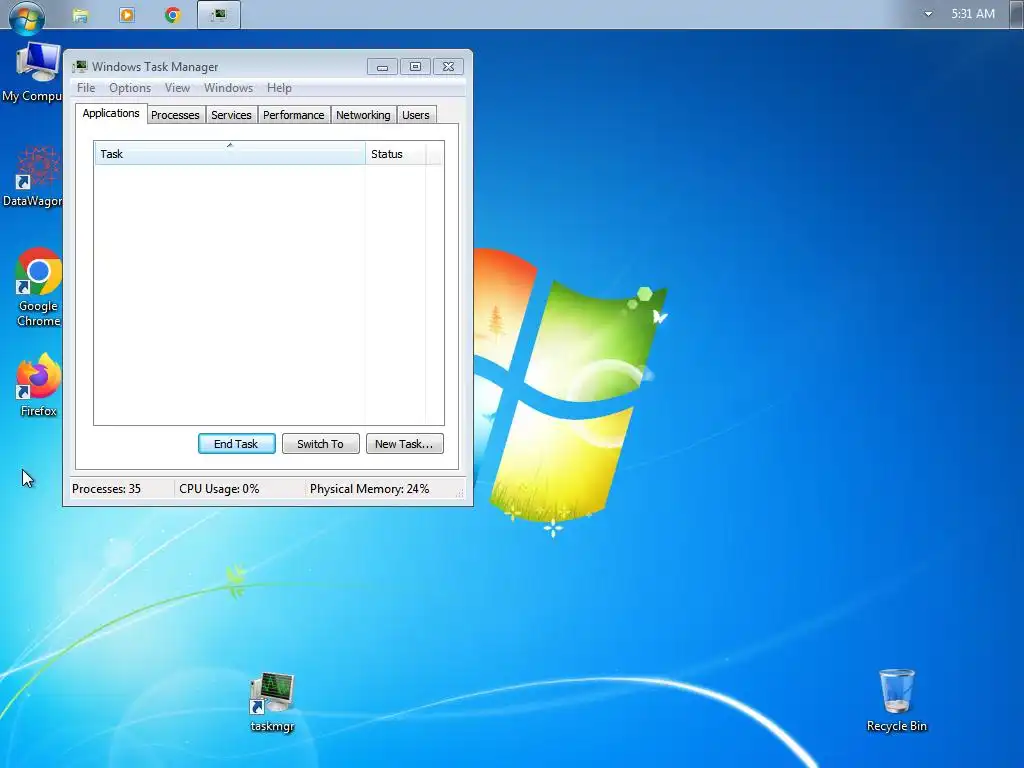The height and width of the screenshot is (768, 1024).
Task: Click Processes: 35 in status bar
Action: point(106,488)
